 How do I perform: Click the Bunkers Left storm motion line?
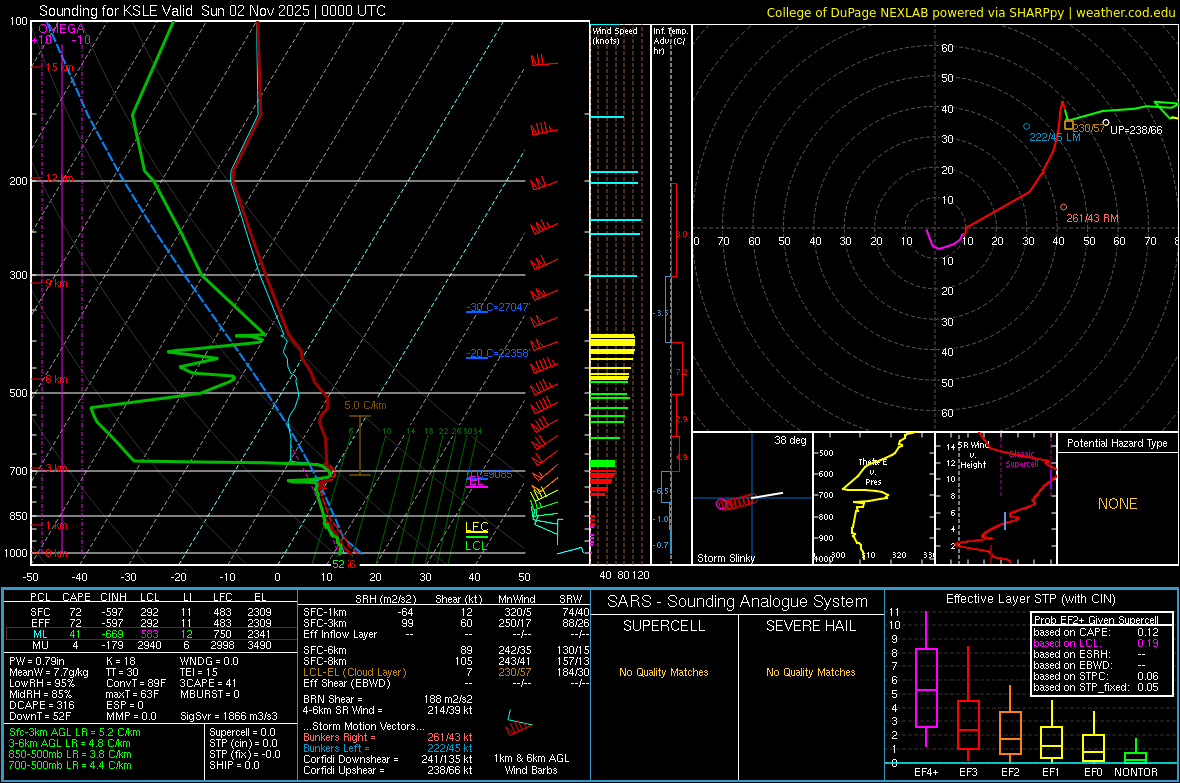click(x=388, y=748)
